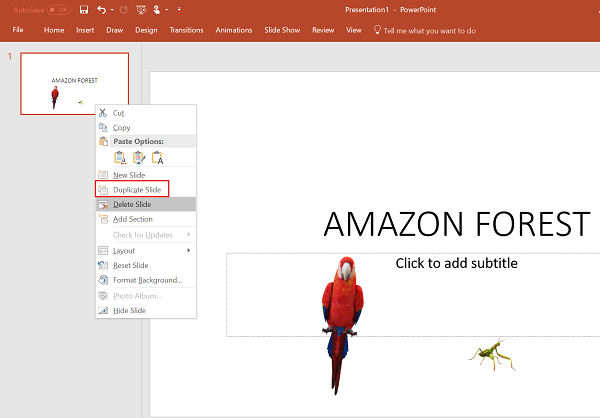
Task: Choose Hide Slide from context menu
Action: click(146, 310)
